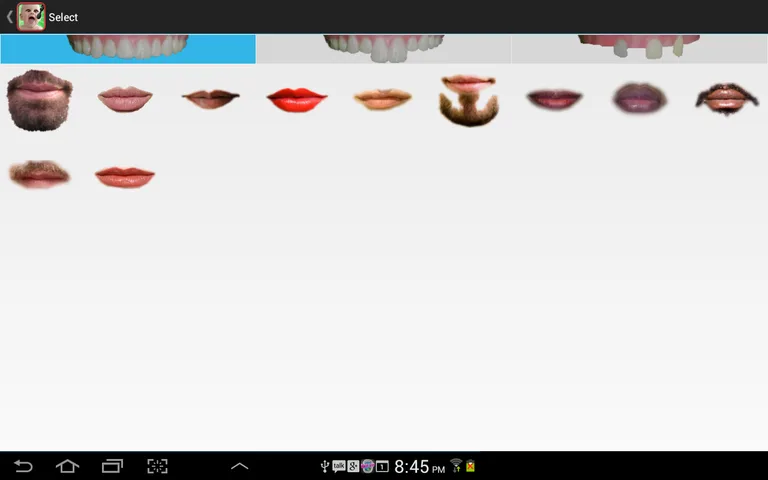Go back using the top-left chevron
The height and width of the screenshot is (480, 768).
click(9, 17)
